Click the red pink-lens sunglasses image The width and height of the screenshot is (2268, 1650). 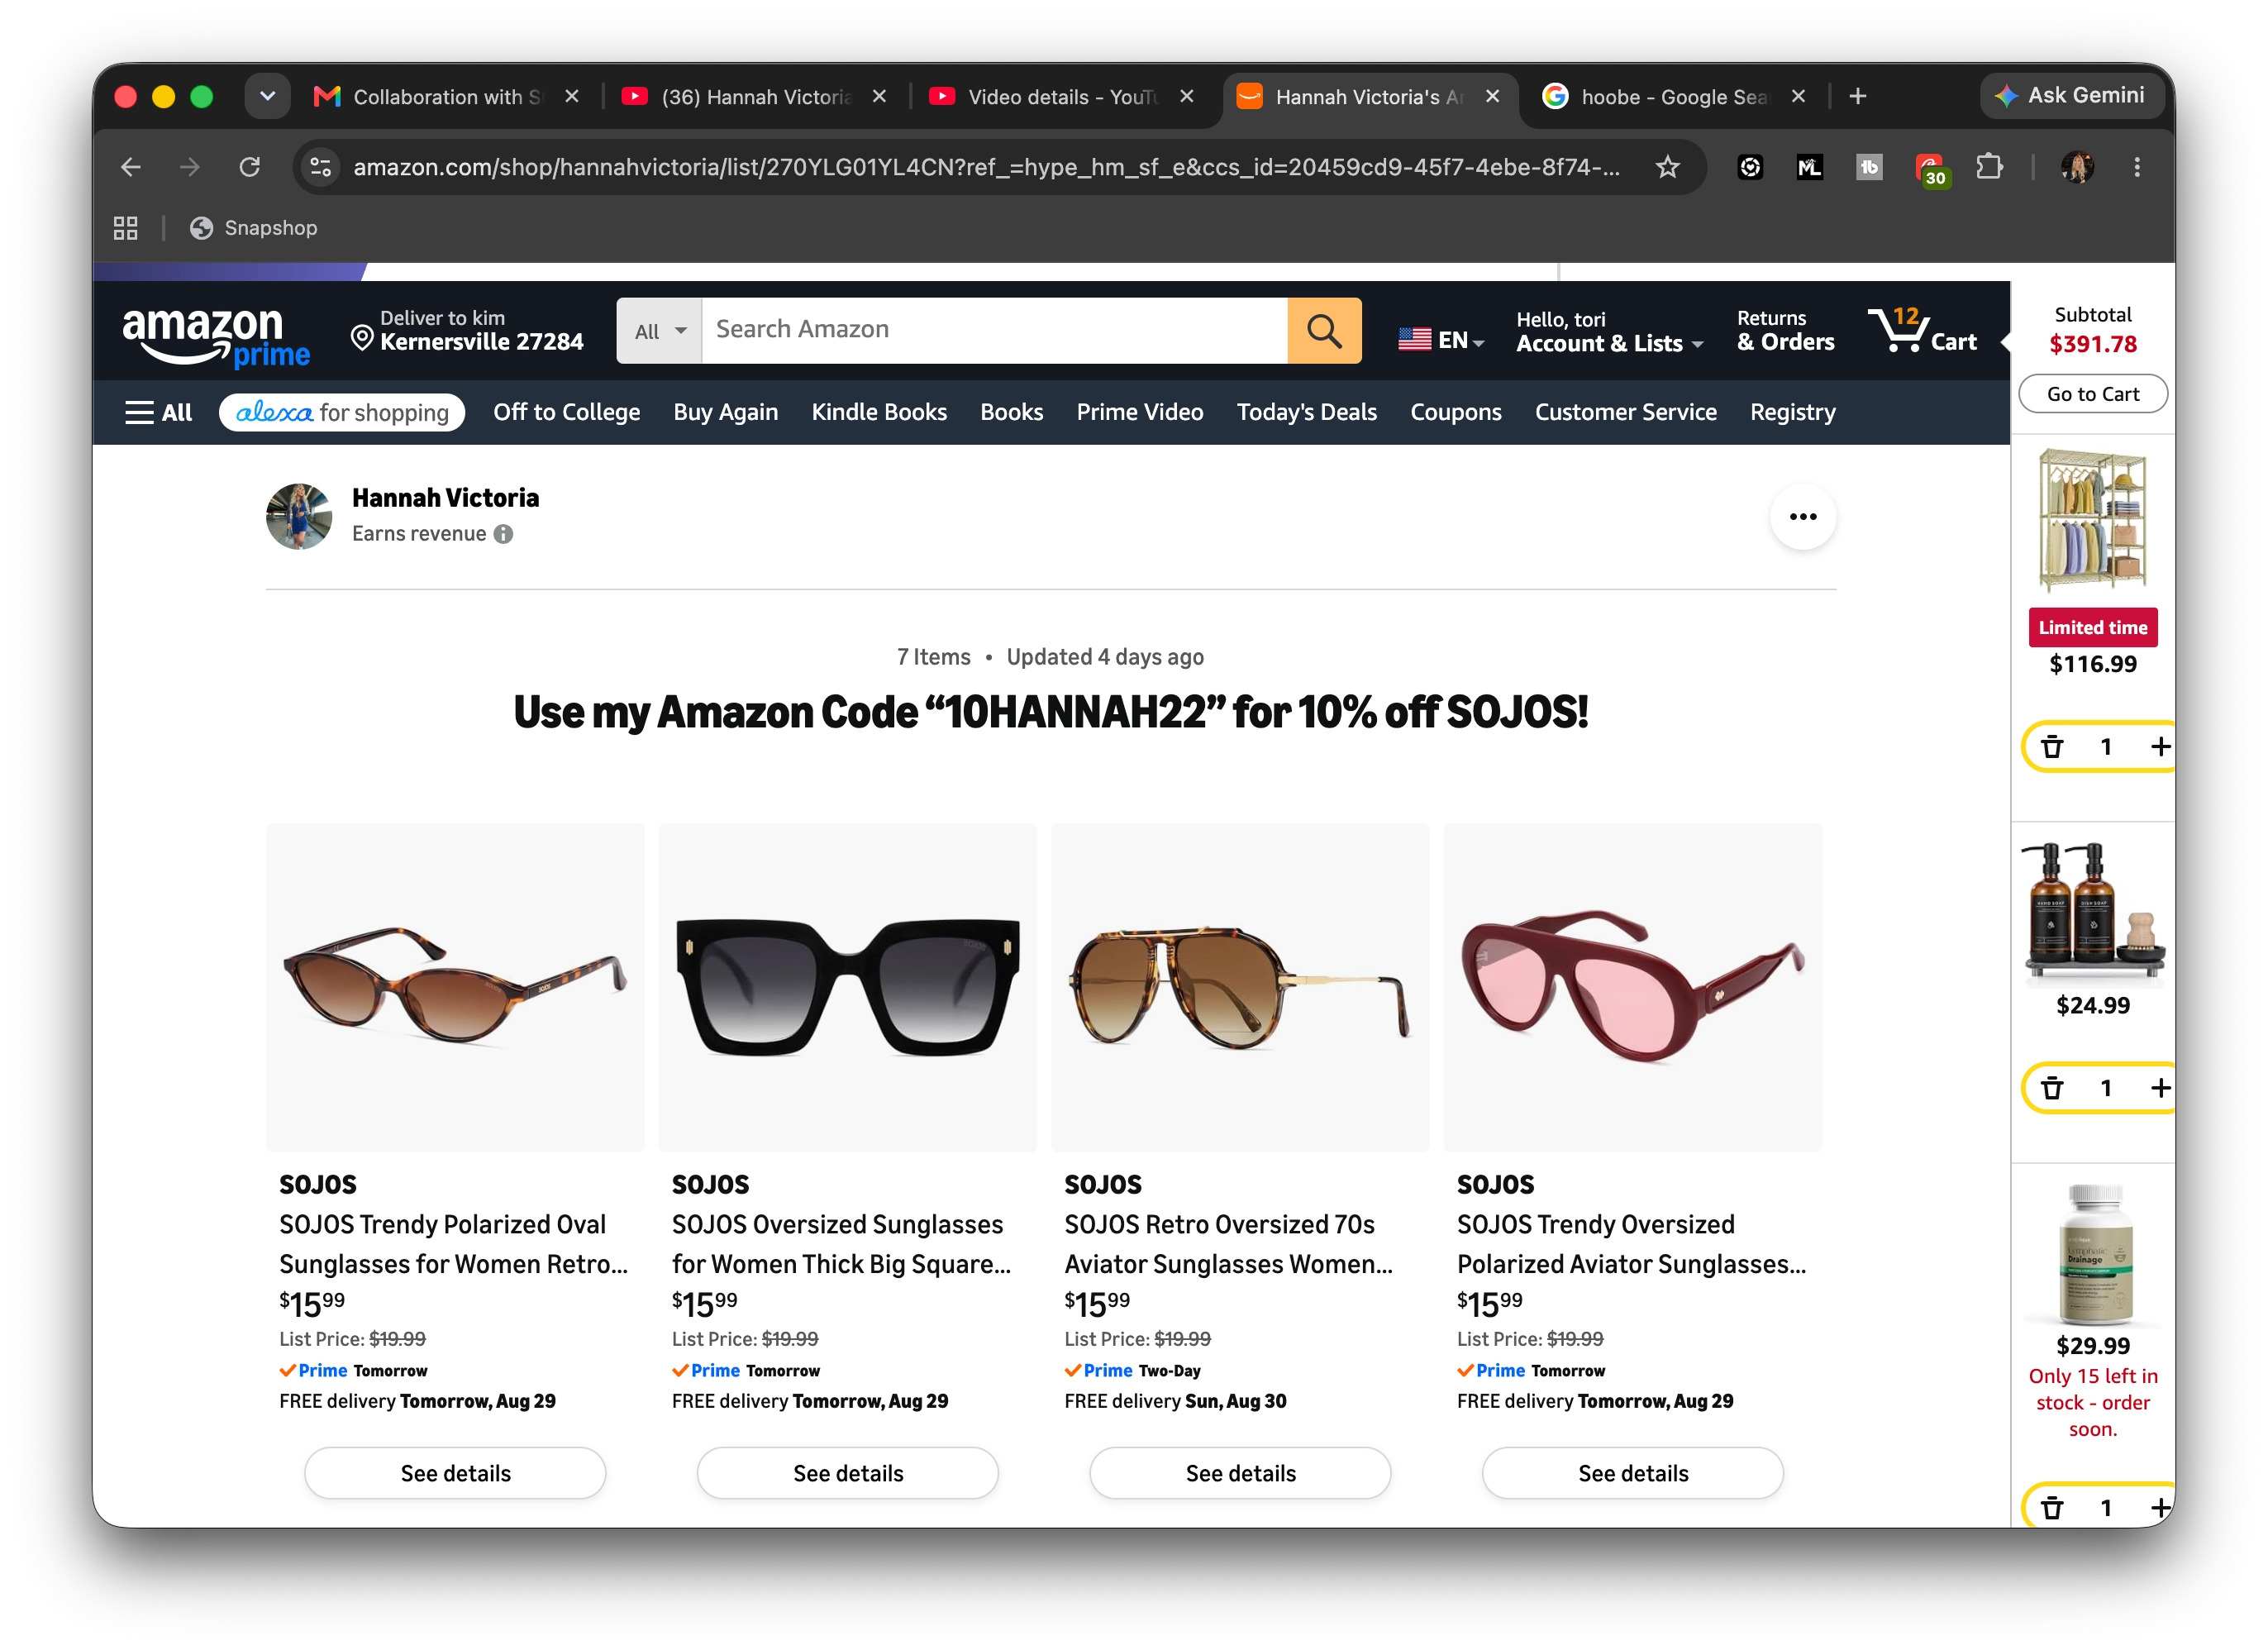[1633, 987]
